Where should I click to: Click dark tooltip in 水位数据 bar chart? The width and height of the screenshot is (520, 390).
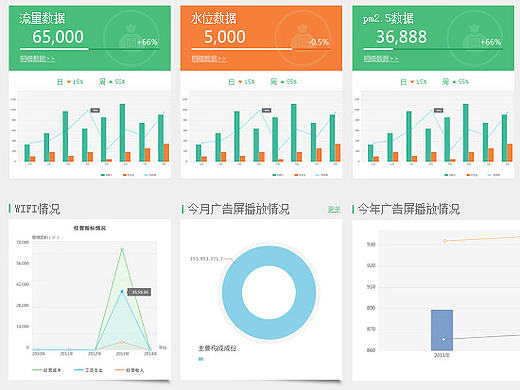267,110
